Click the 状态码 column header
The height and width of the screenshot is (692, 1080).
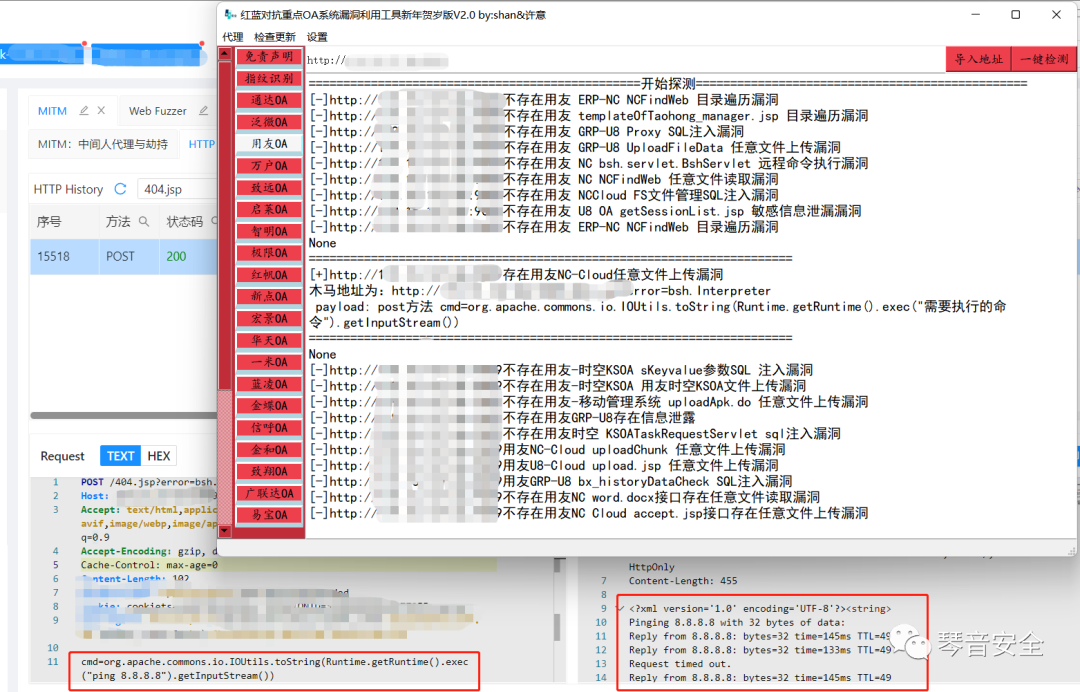(185, 222)
